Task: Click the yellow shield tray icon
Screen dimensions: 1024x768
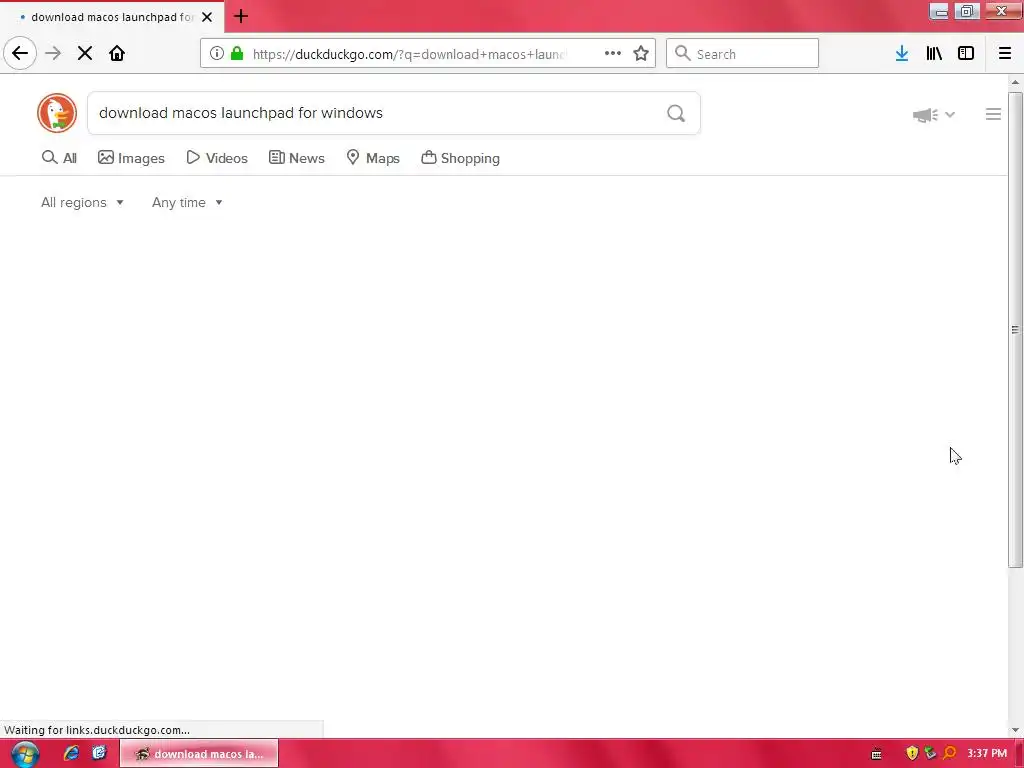Action: pyautogui.click(x=912, y=754)
